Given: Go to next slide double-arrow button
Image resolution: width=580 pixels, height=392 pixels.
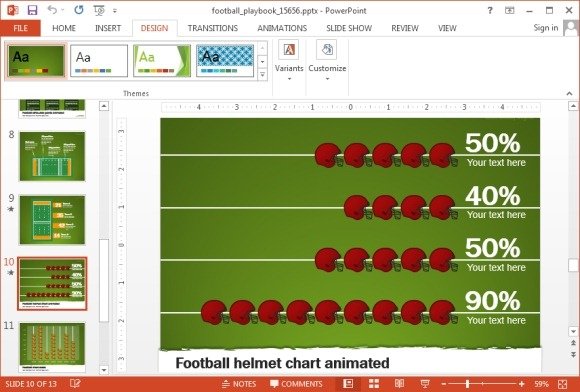Looking at the screenshot, I should pos(573,355).
